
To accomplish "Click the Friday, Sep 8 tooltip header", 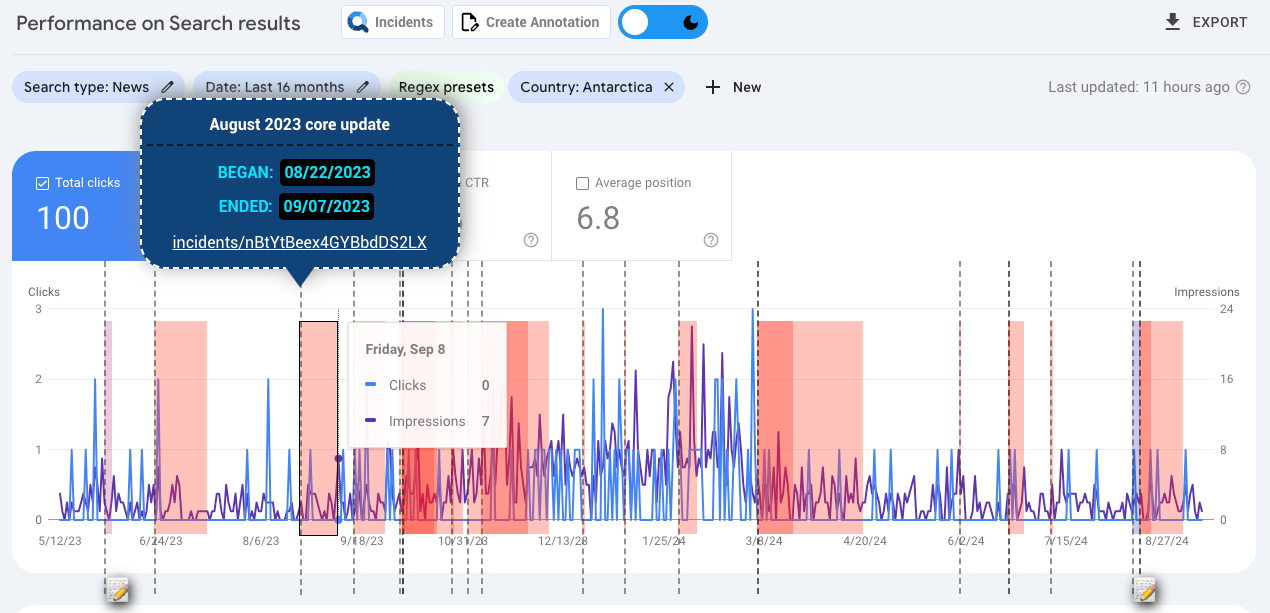I will 405,349.
